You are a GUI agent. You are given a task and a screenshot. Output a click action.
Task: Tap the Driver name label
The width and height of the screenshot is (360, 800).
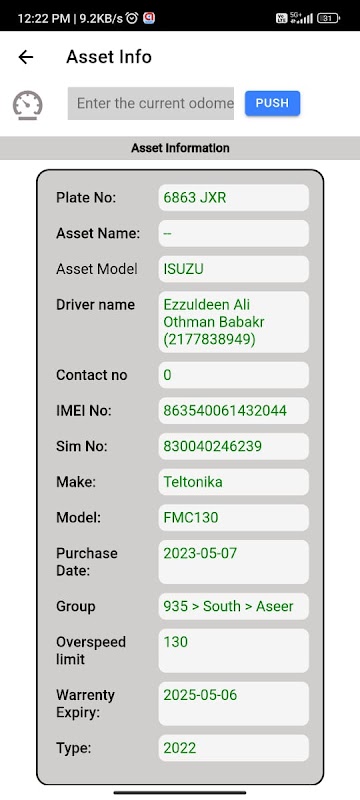click(x=95, y=305)
